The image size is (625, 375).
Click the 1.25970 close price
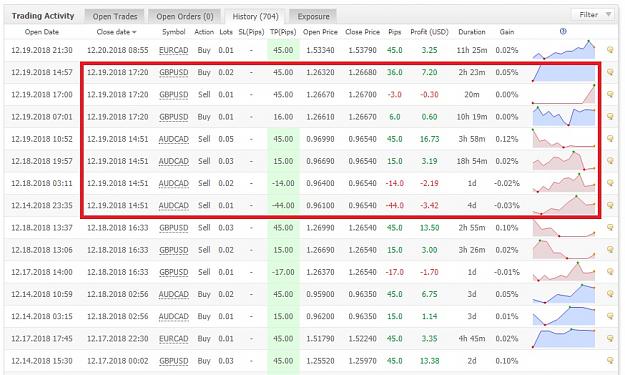(x=362, y=361)
